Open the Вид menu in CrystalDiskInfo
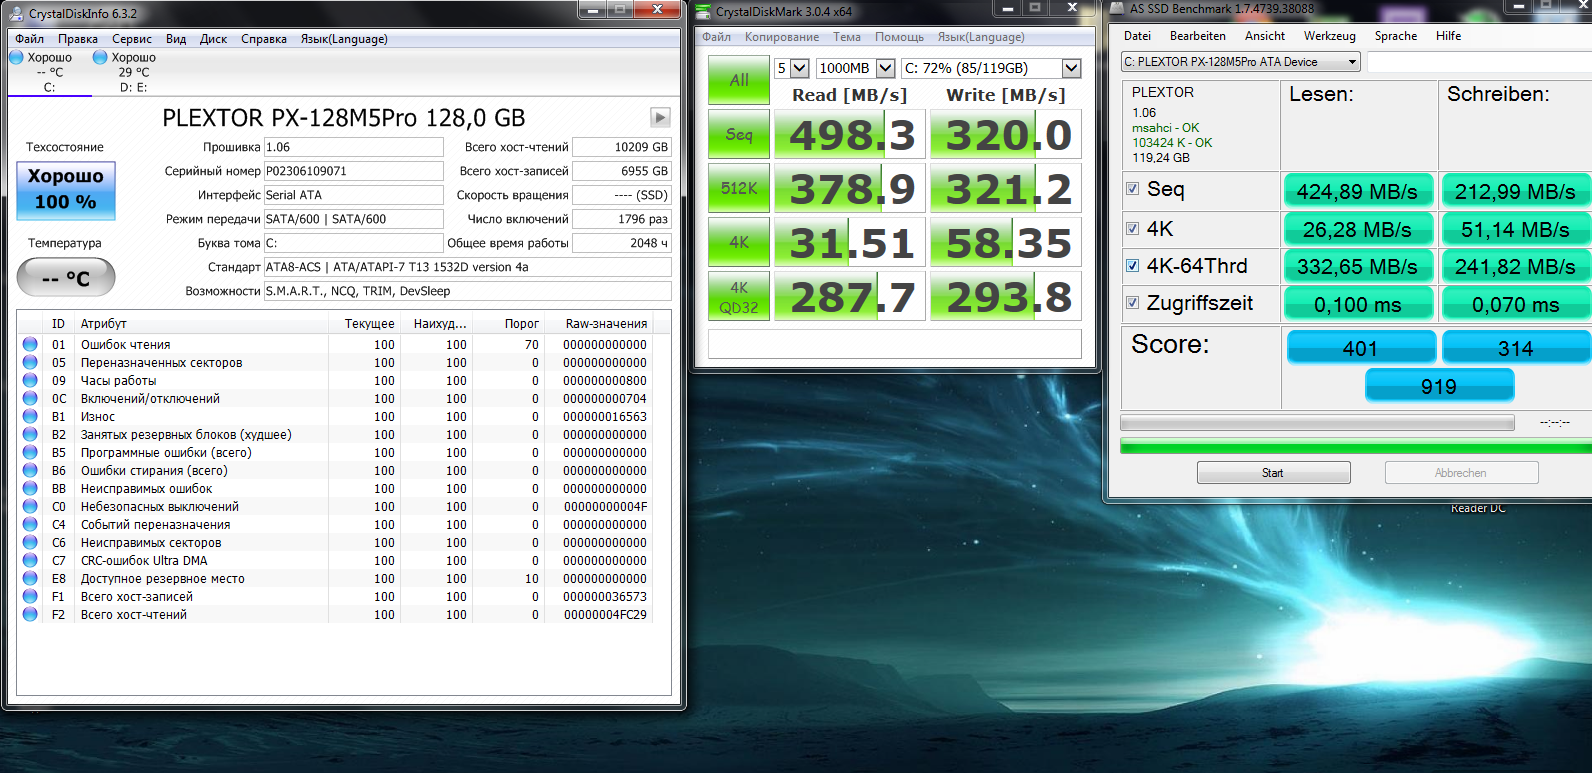Viewport: 1592px width, 773px height. 176,39
